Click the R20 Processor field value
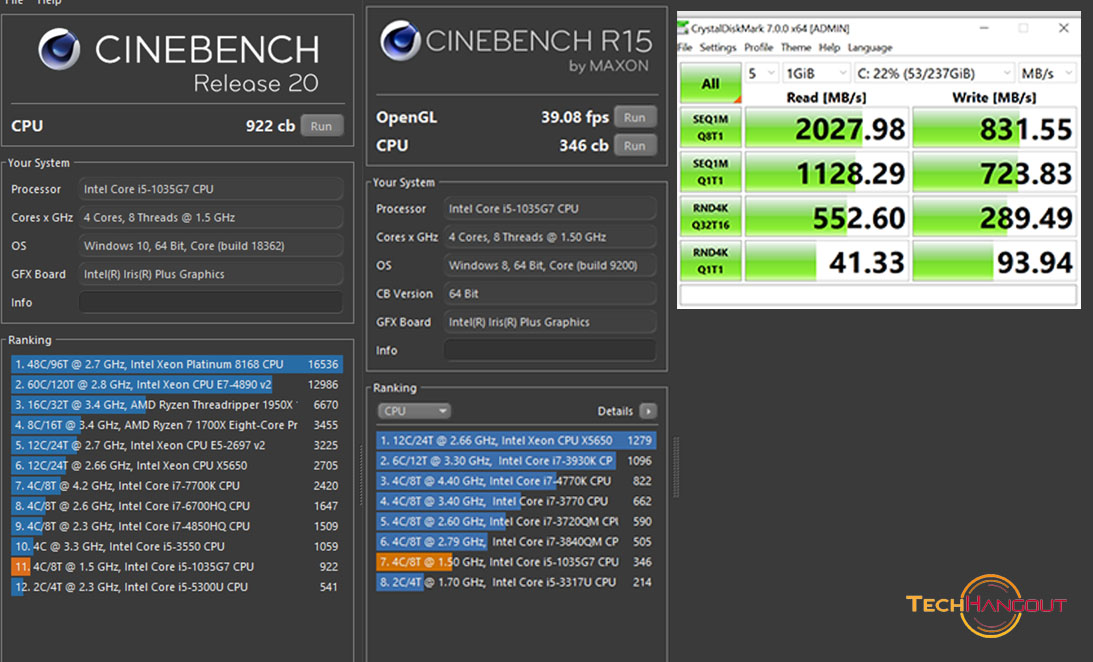Viewport: 1093px width, 662px height. (x=211, y=189)
